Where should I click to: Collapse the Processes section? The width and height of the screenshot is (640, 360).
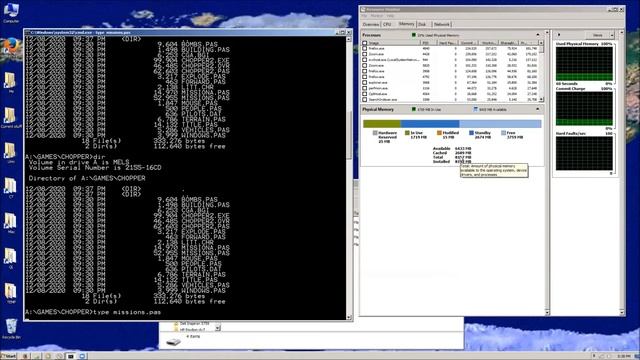pyautogui.click(x=538, y=35)
